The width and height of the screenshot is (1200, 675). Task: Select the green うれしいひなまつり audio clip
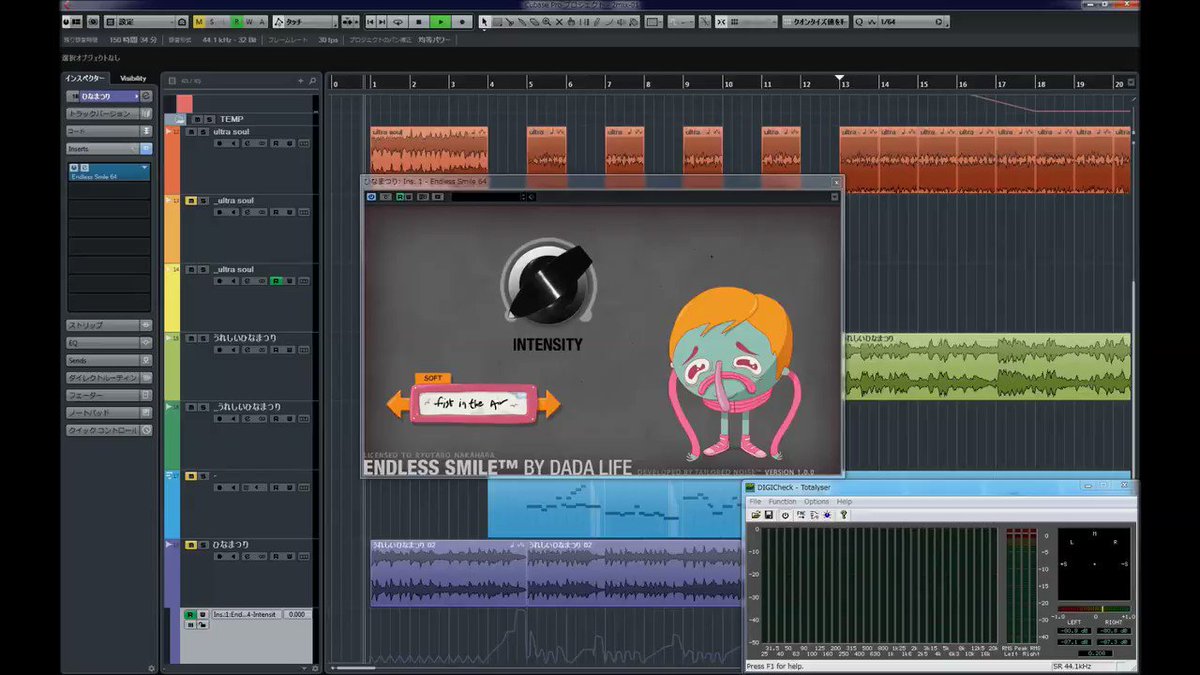click(x=987, y=366)
